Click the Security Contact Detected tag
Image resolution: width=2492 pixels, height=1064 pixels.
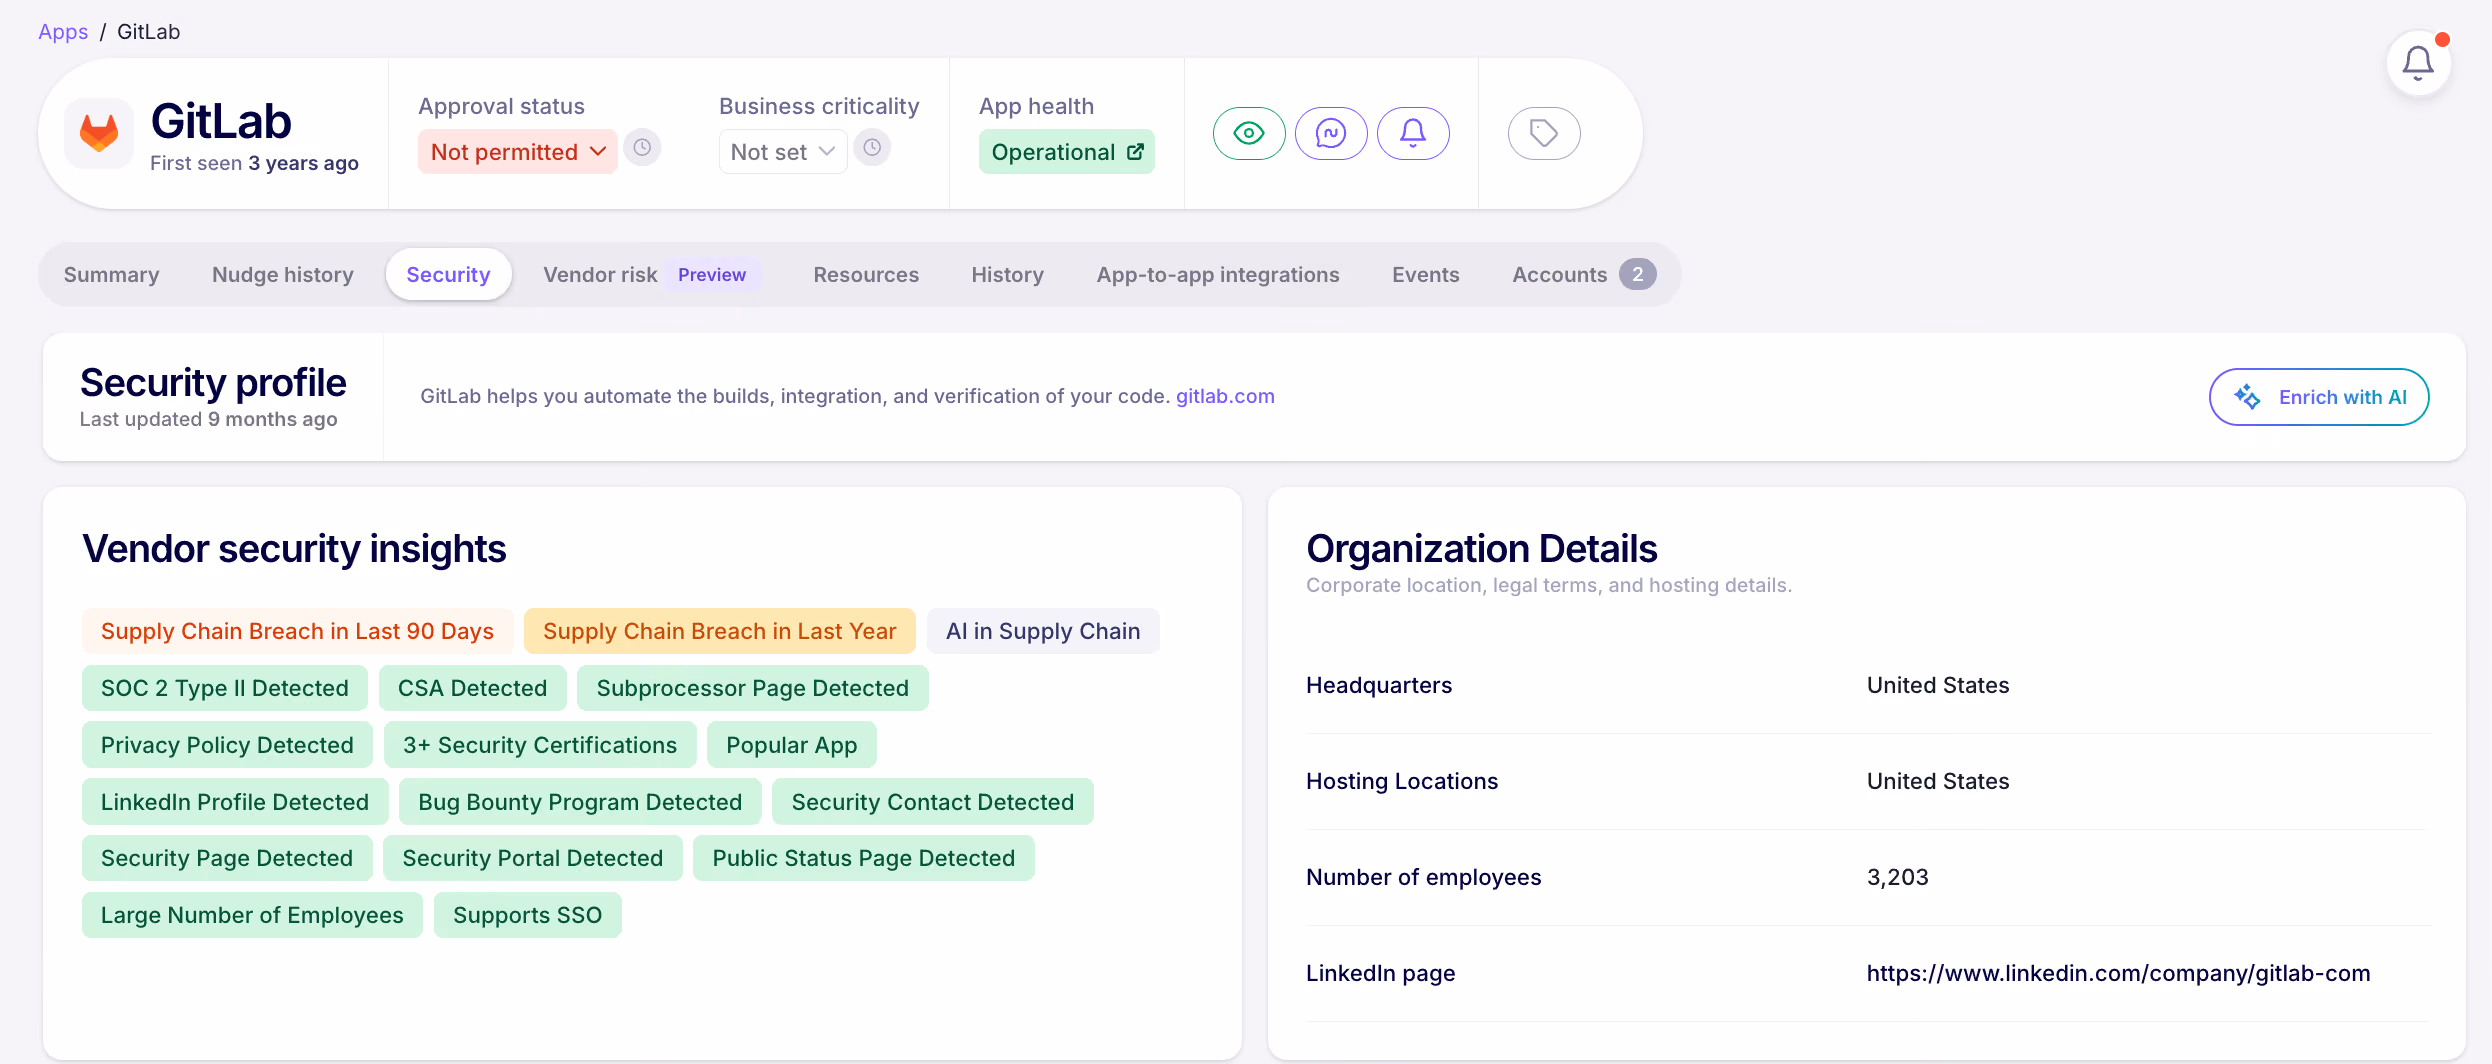(x=933, y=802)
